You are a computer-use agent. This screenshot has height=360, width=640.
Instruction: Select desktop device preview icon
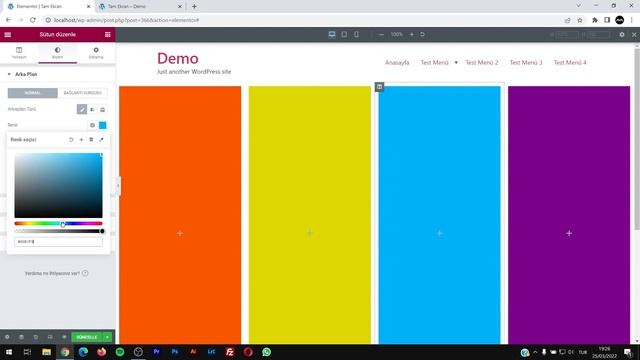click(332, 35)
